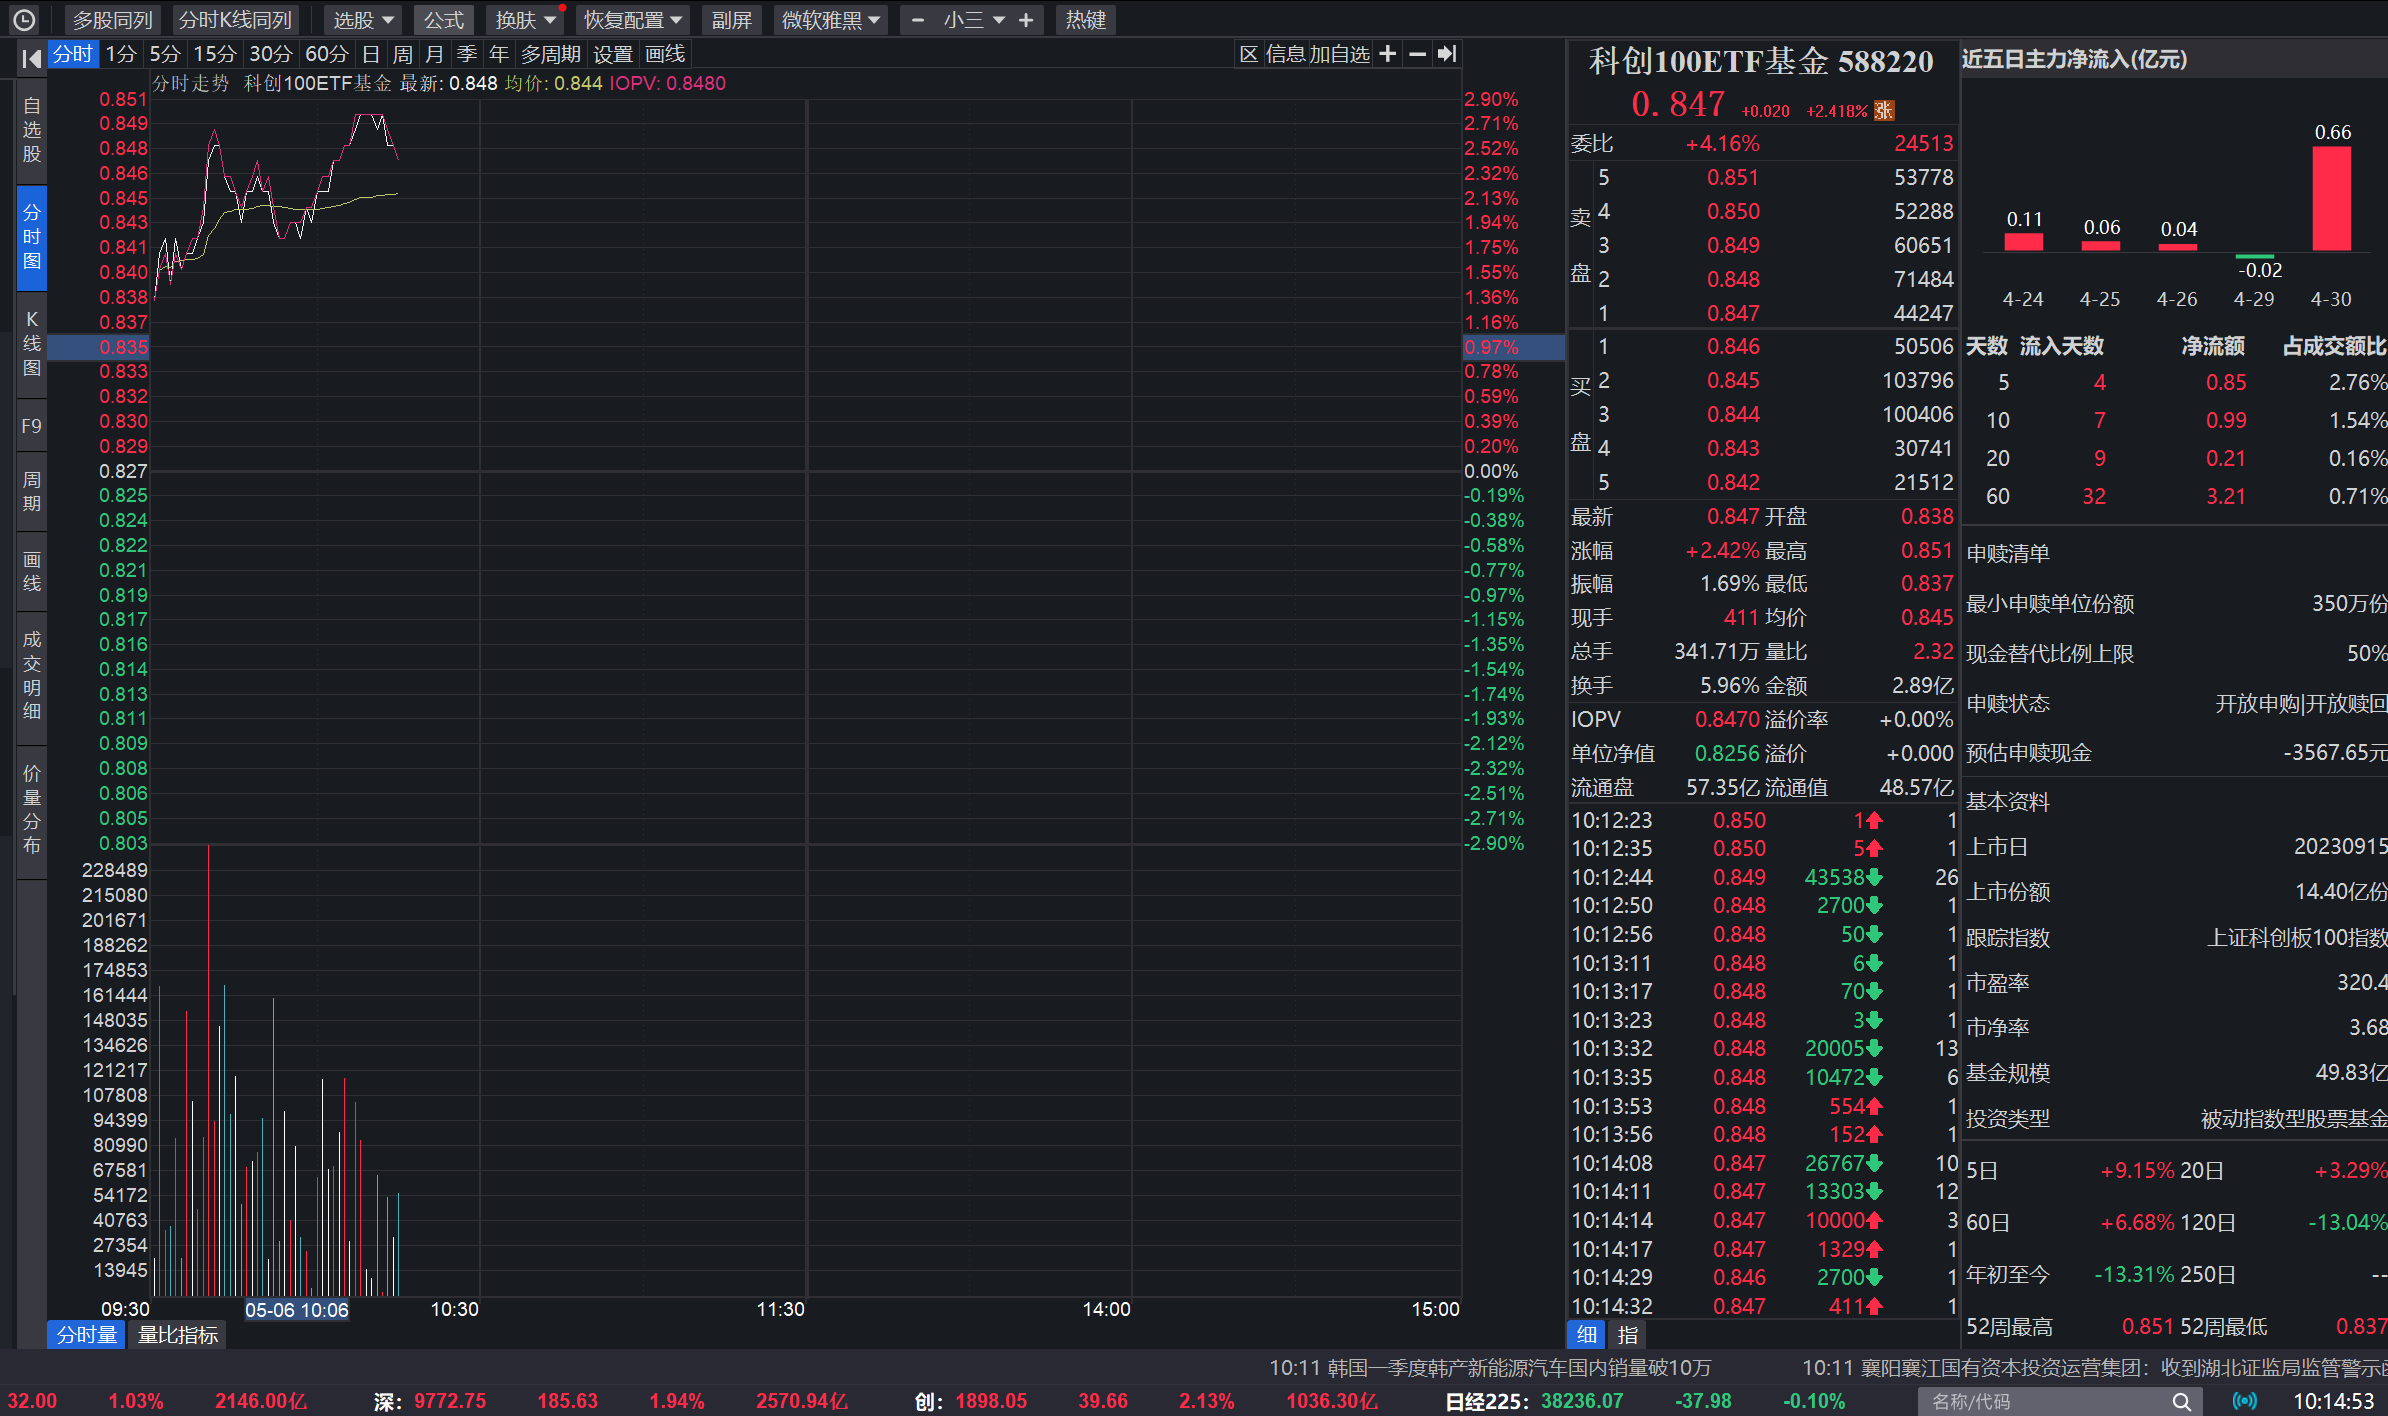Image resolution: width=2388 pixels, height=1416 pixels.
Task: Click the 副屏 button
Action: point(732,20)
